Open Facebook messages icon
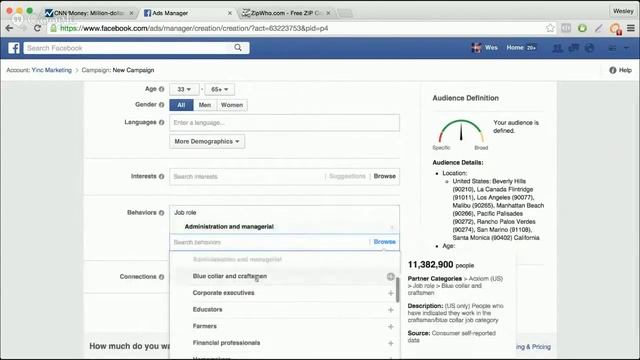640x360 pixels. [x=573, y=48]
